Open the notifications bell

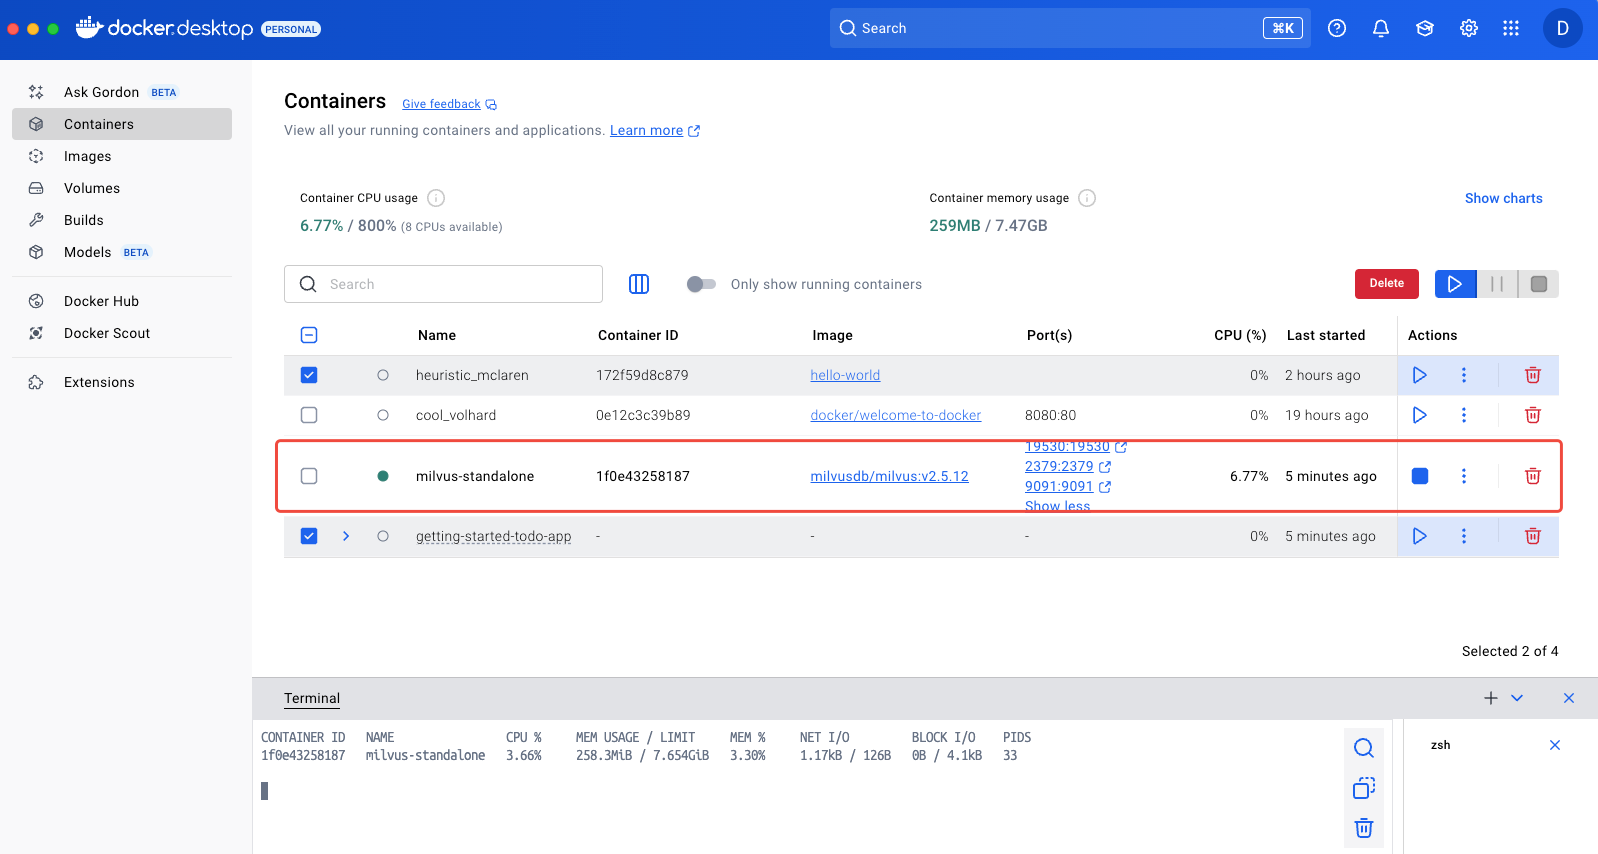tap(1381, 28)
